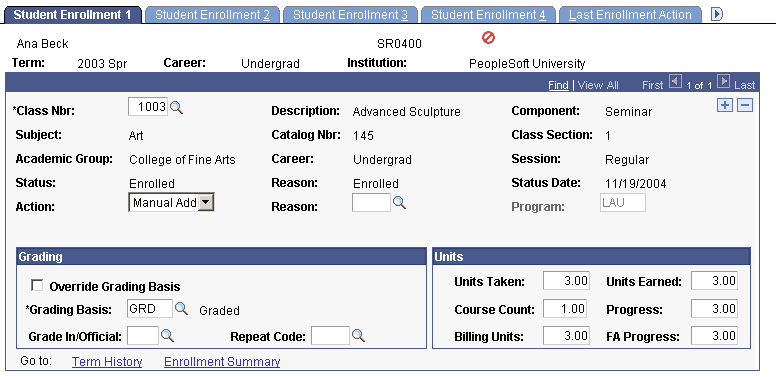The height and width of the screenshot is (377, 784).
Task: Click the subject value 'Art'
Action: (136, 136)
